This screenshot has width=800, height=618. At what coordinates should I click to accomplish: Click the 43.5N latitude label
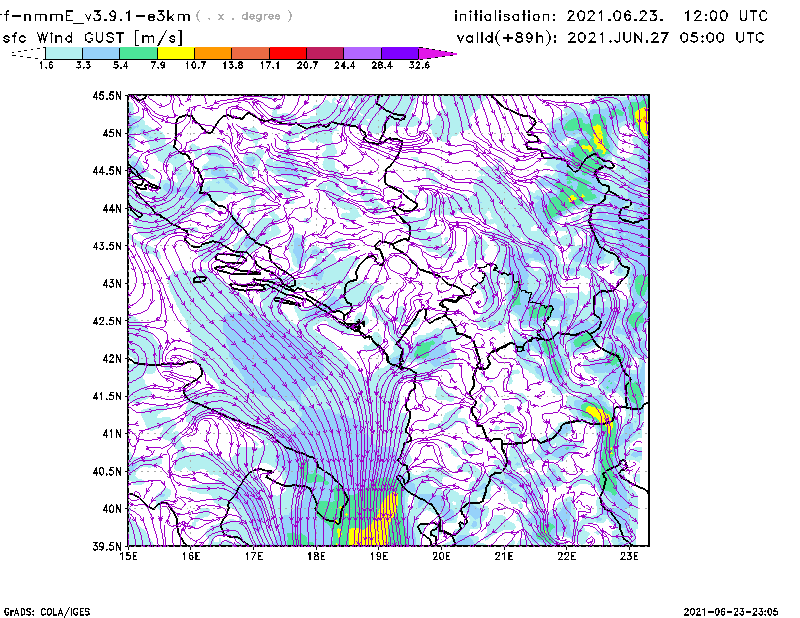pyautogui.click(x=107, y=246)
